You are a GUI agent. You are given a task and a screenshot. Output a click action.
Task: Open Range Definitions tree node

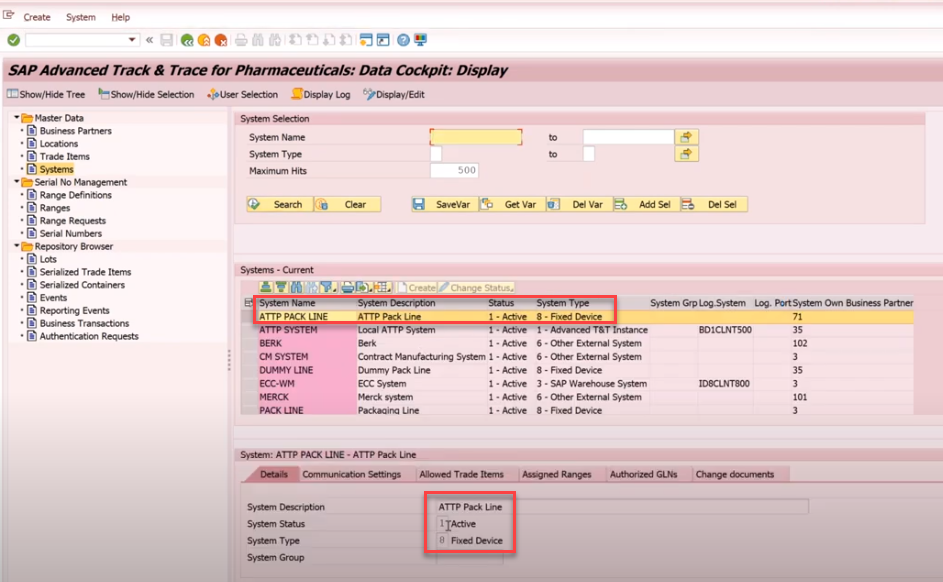coord(75,195)
